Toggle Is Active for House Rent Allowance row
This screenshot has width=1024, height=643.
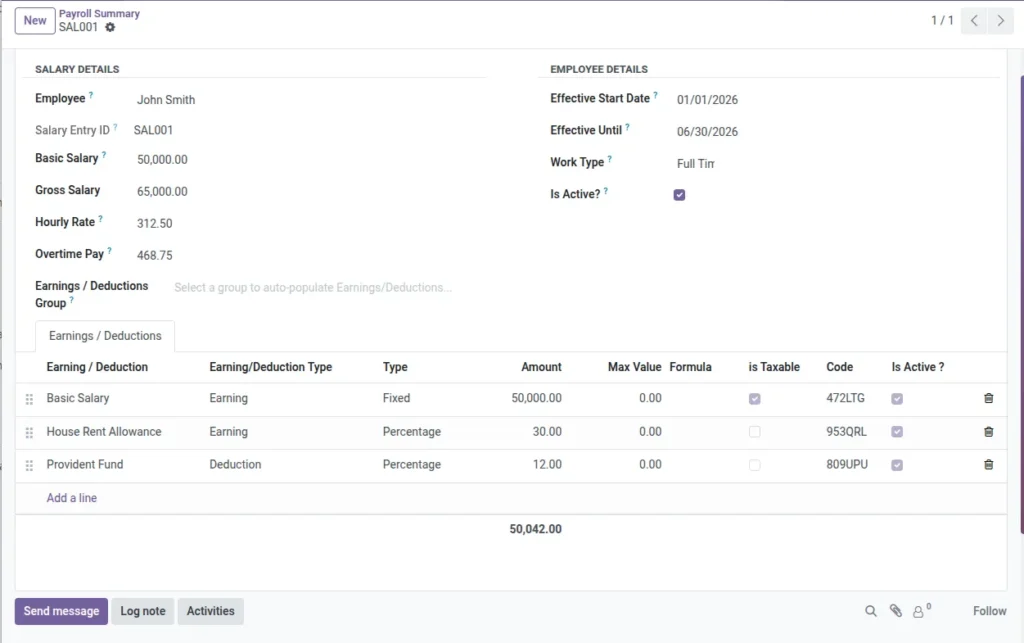[897, 432]
